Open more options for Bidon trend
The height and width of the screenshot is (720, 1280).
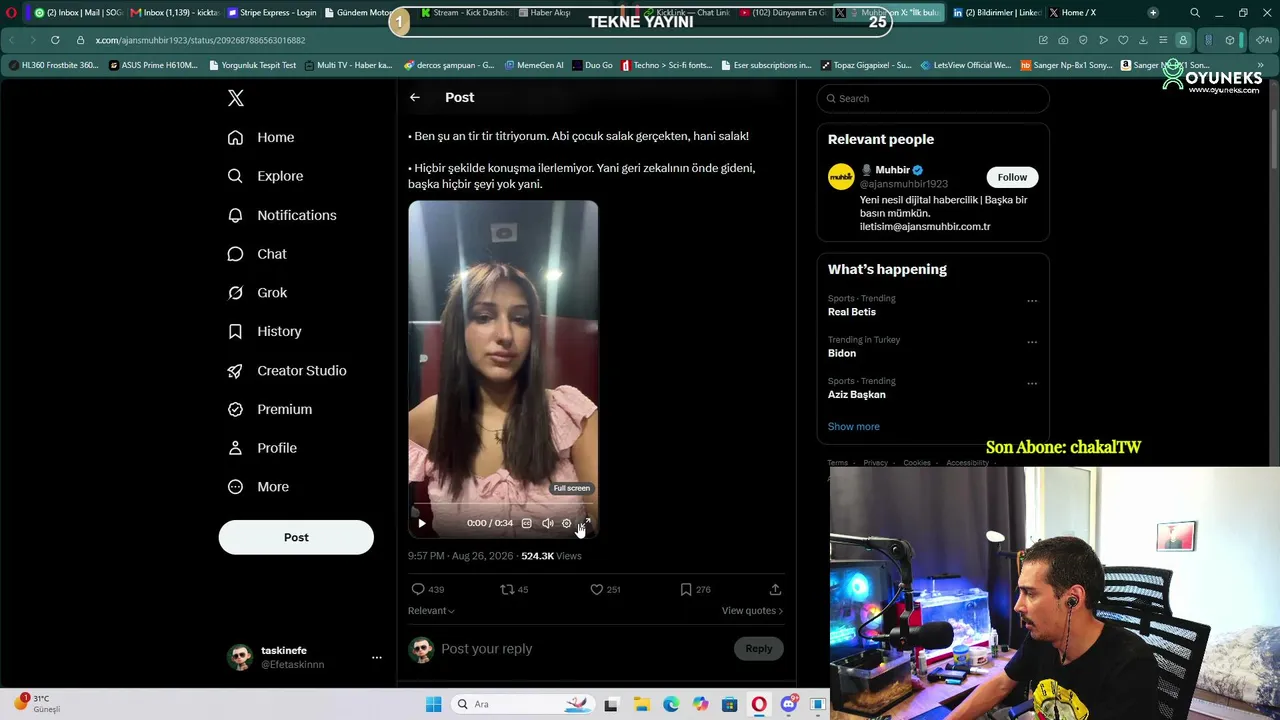point(1032,342)
